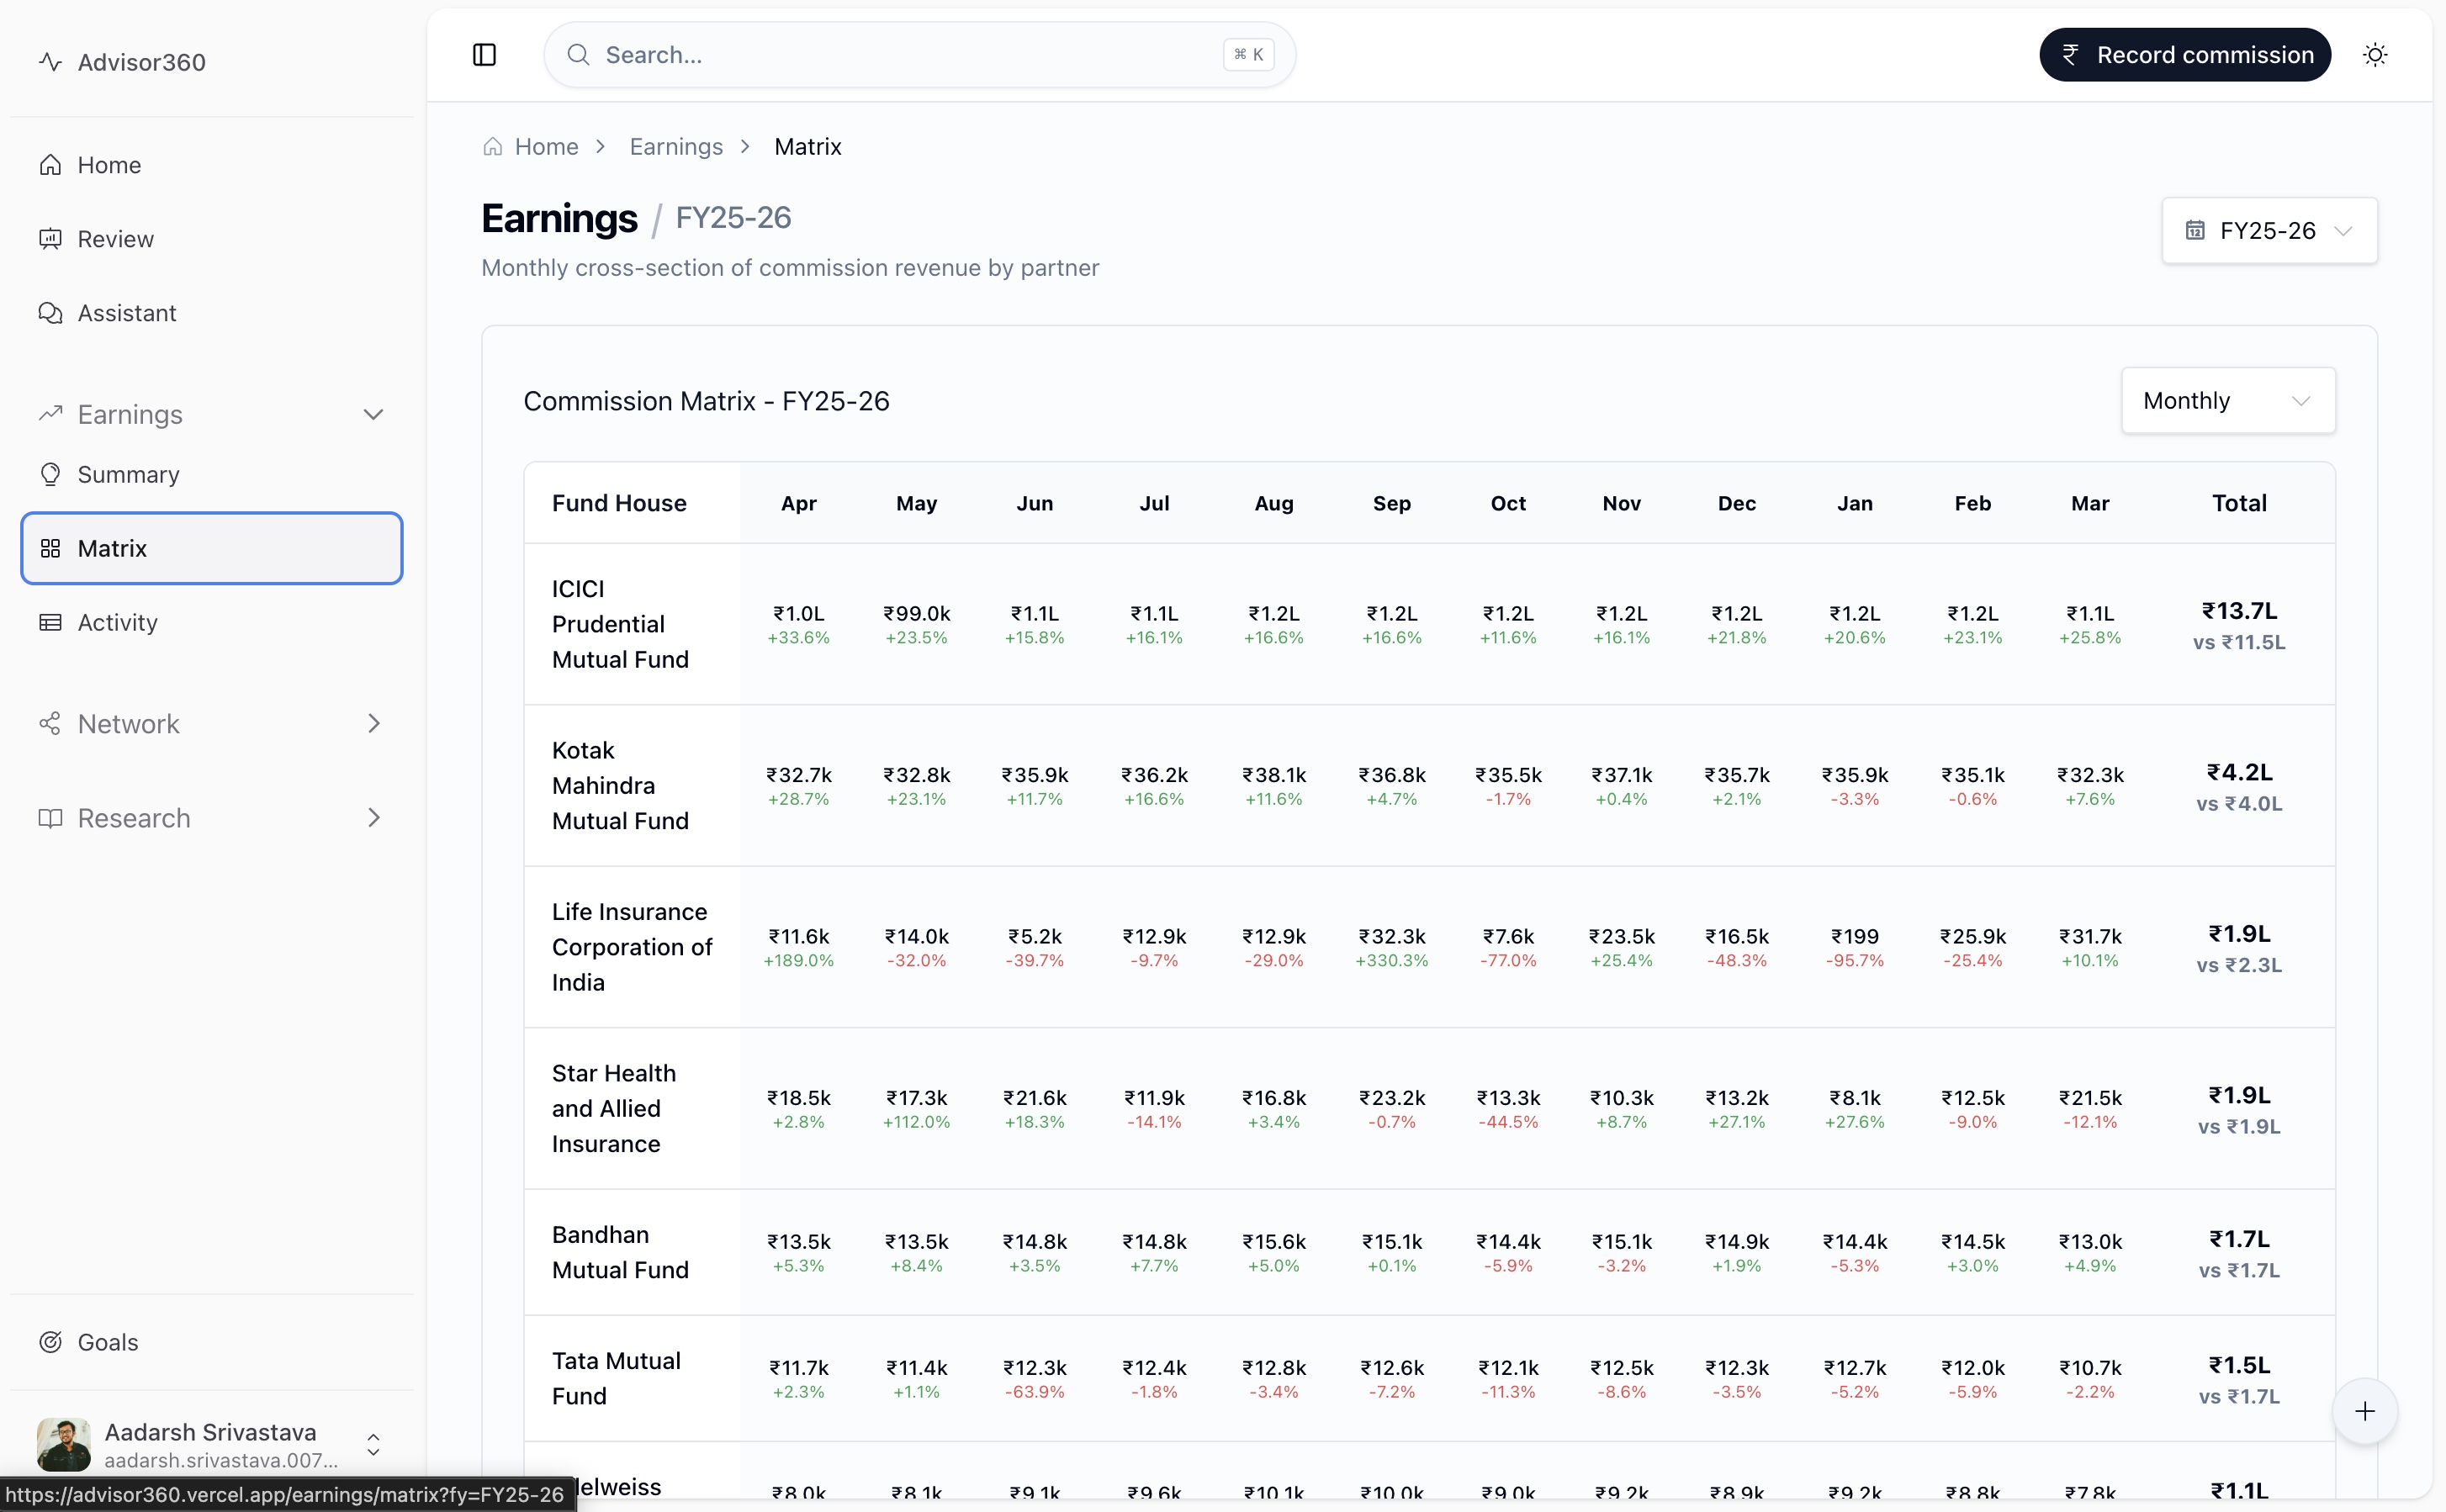Click the Apr column header

(x=798, y=503)
